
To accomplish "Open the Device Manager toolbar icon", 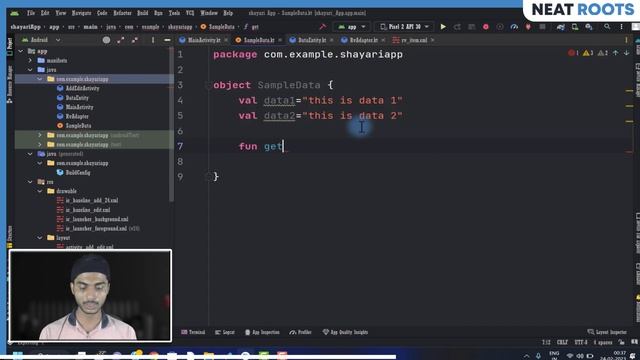I will coord(575,27).
